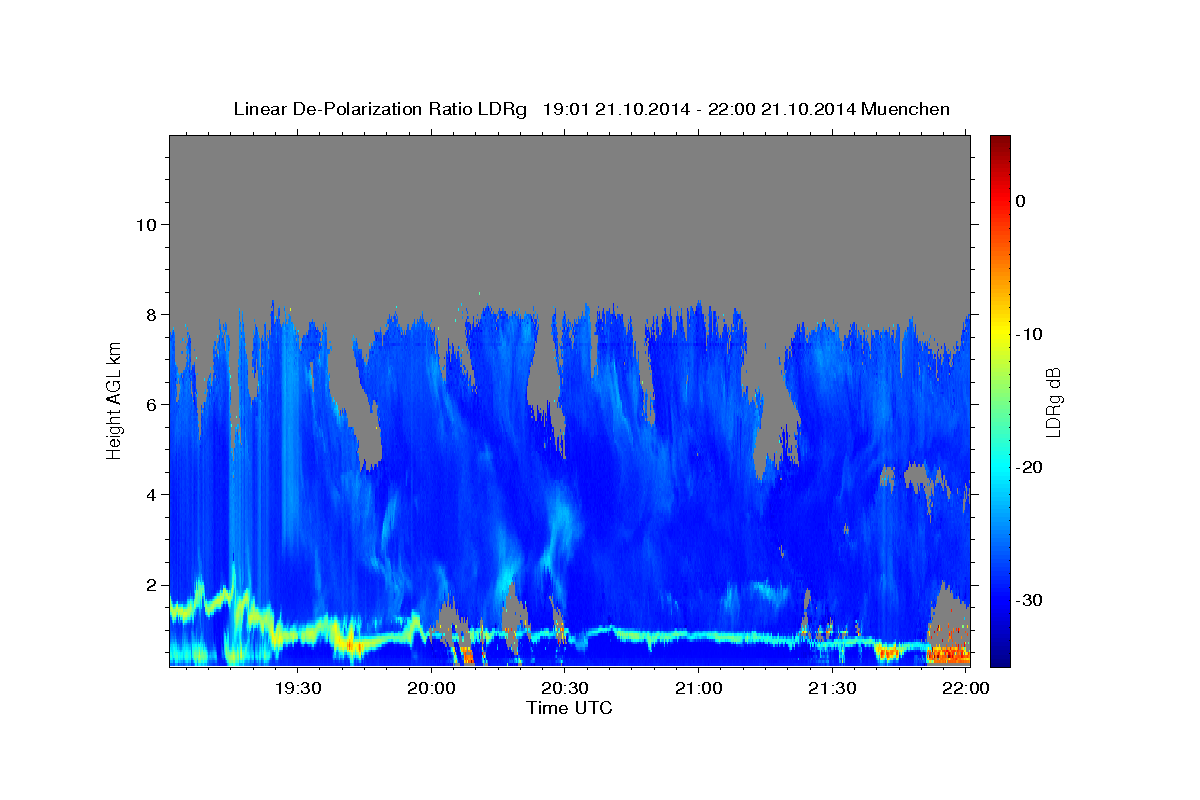
Task: Click the height tick label 4
Action: point(151,494)
